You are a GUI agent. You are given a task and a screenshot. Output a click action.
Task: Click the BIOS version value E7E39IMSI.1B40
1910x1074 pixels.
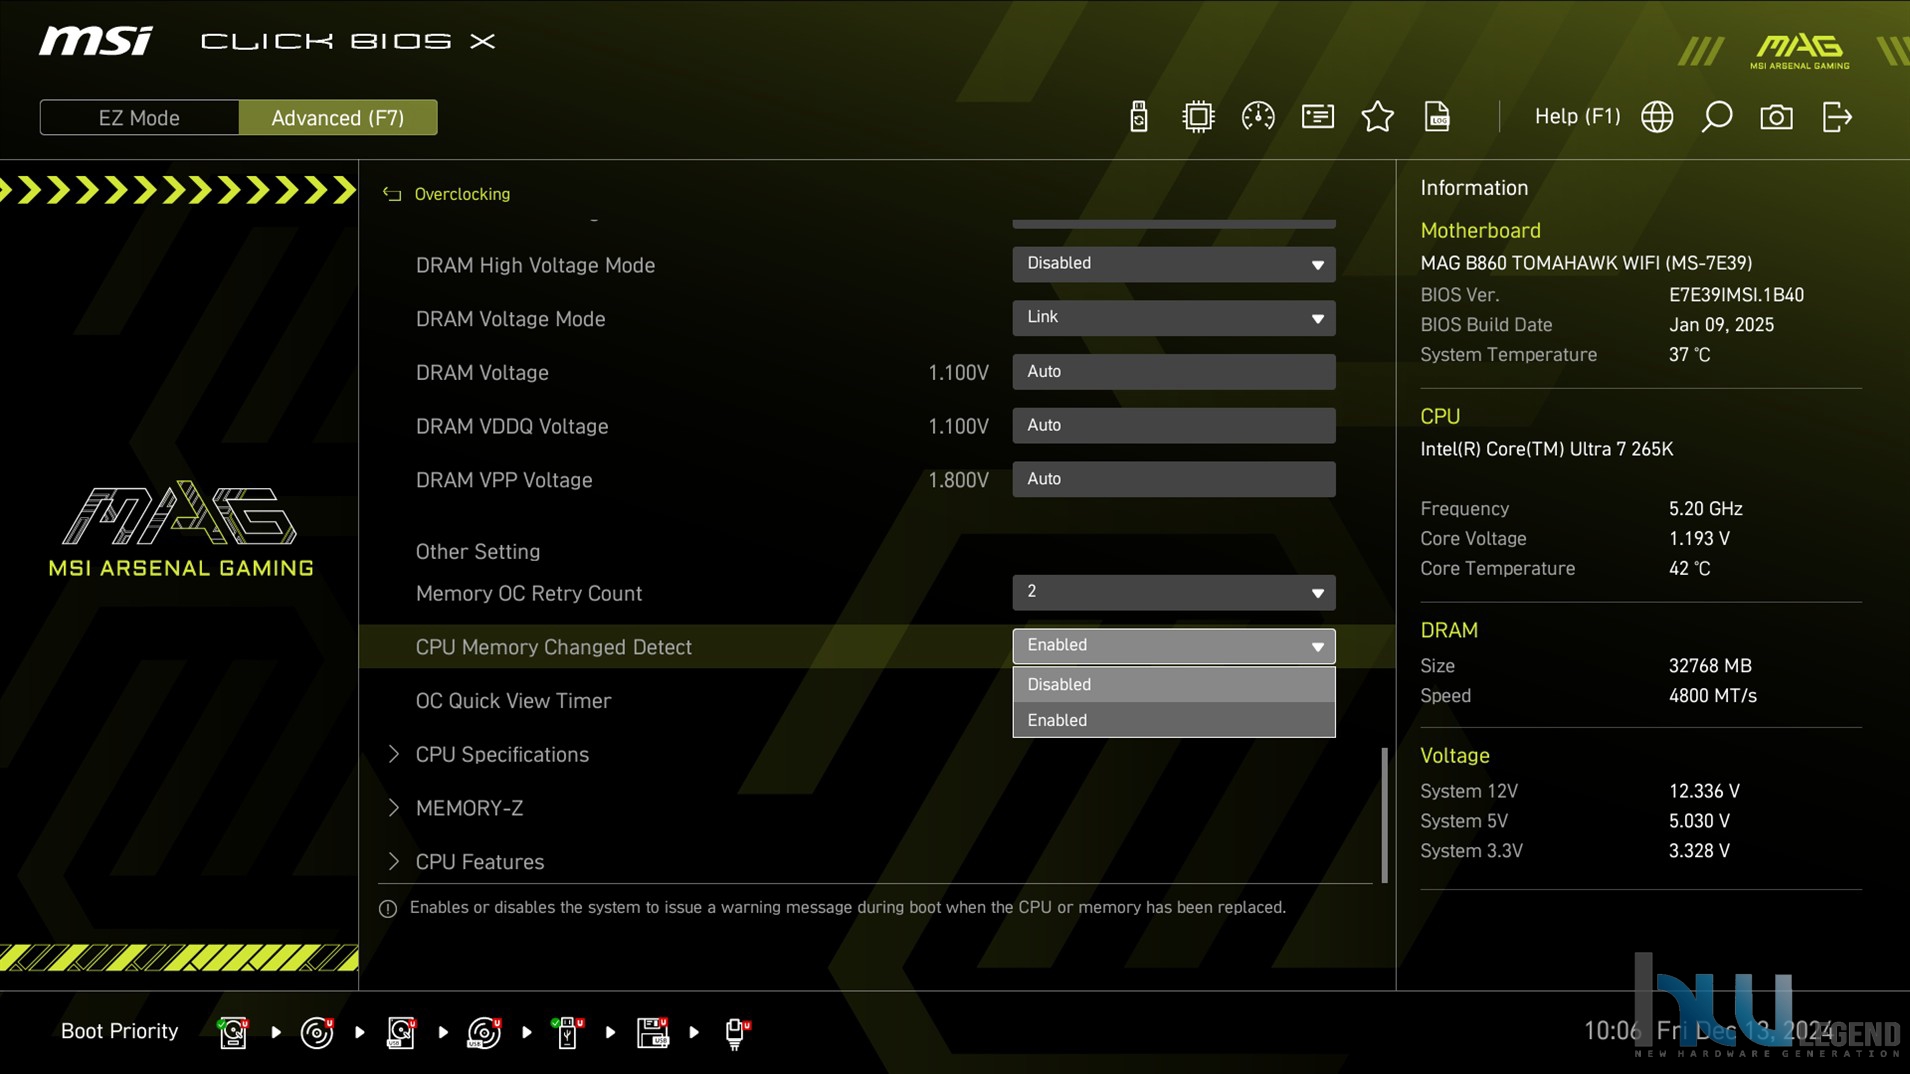pos(1736,295)
